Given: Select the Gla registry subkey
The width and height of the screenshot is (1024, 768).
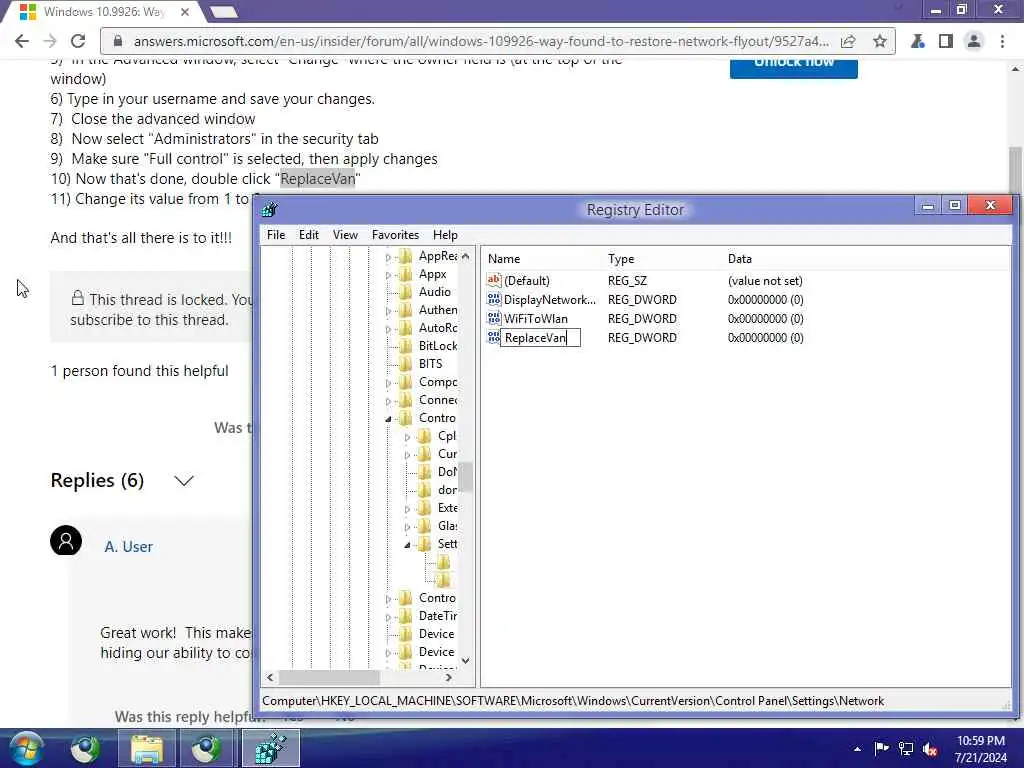Looking at the screenshot, I should (447, 526).
